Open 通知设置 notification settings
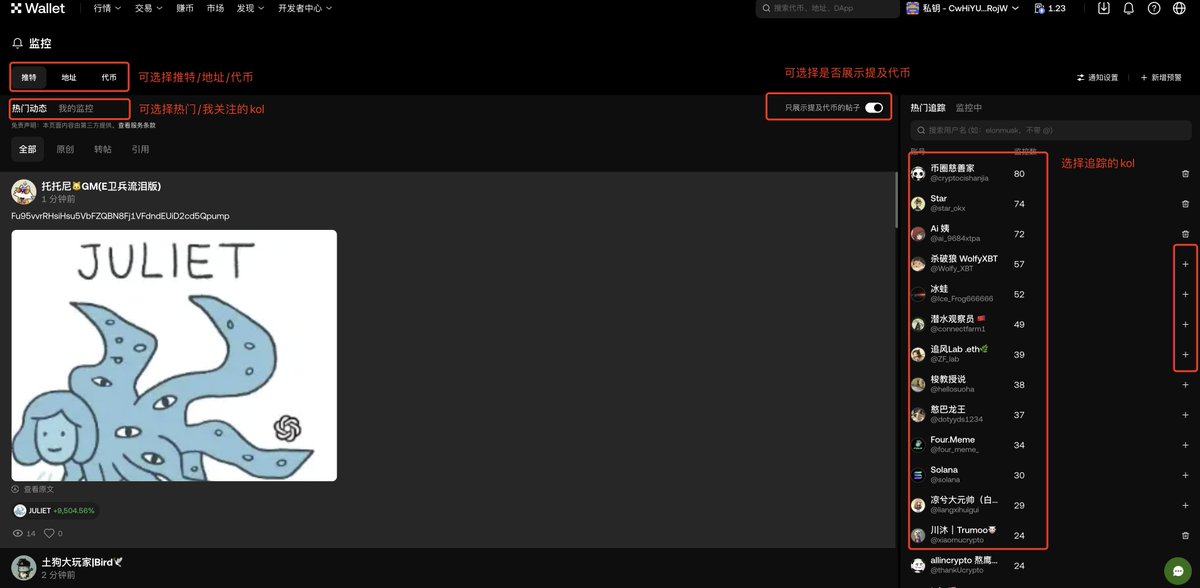The height and width of the screenshot is (588, 1200). coord(1097,77)
